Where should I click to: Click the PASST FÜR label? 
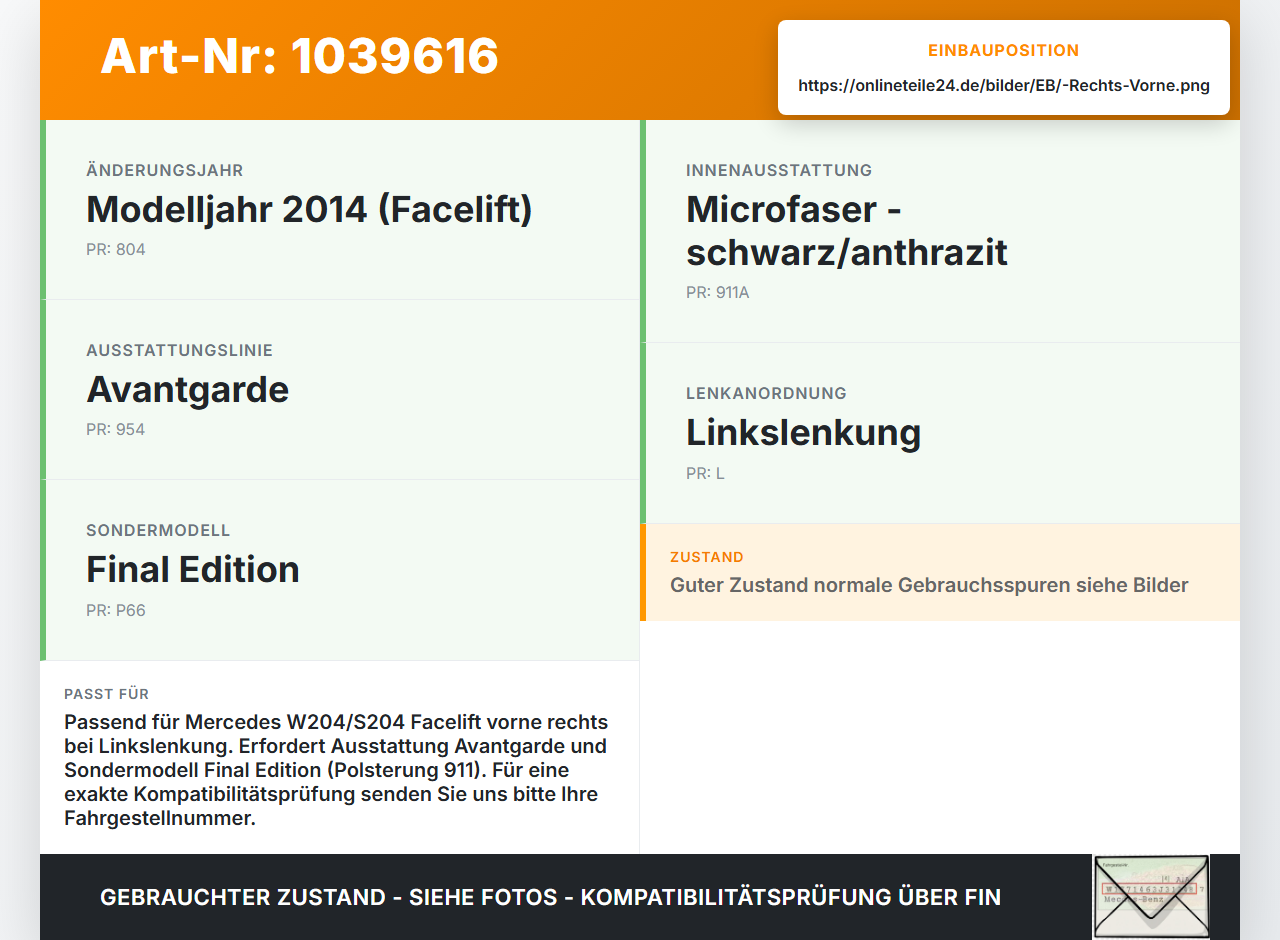107,694
